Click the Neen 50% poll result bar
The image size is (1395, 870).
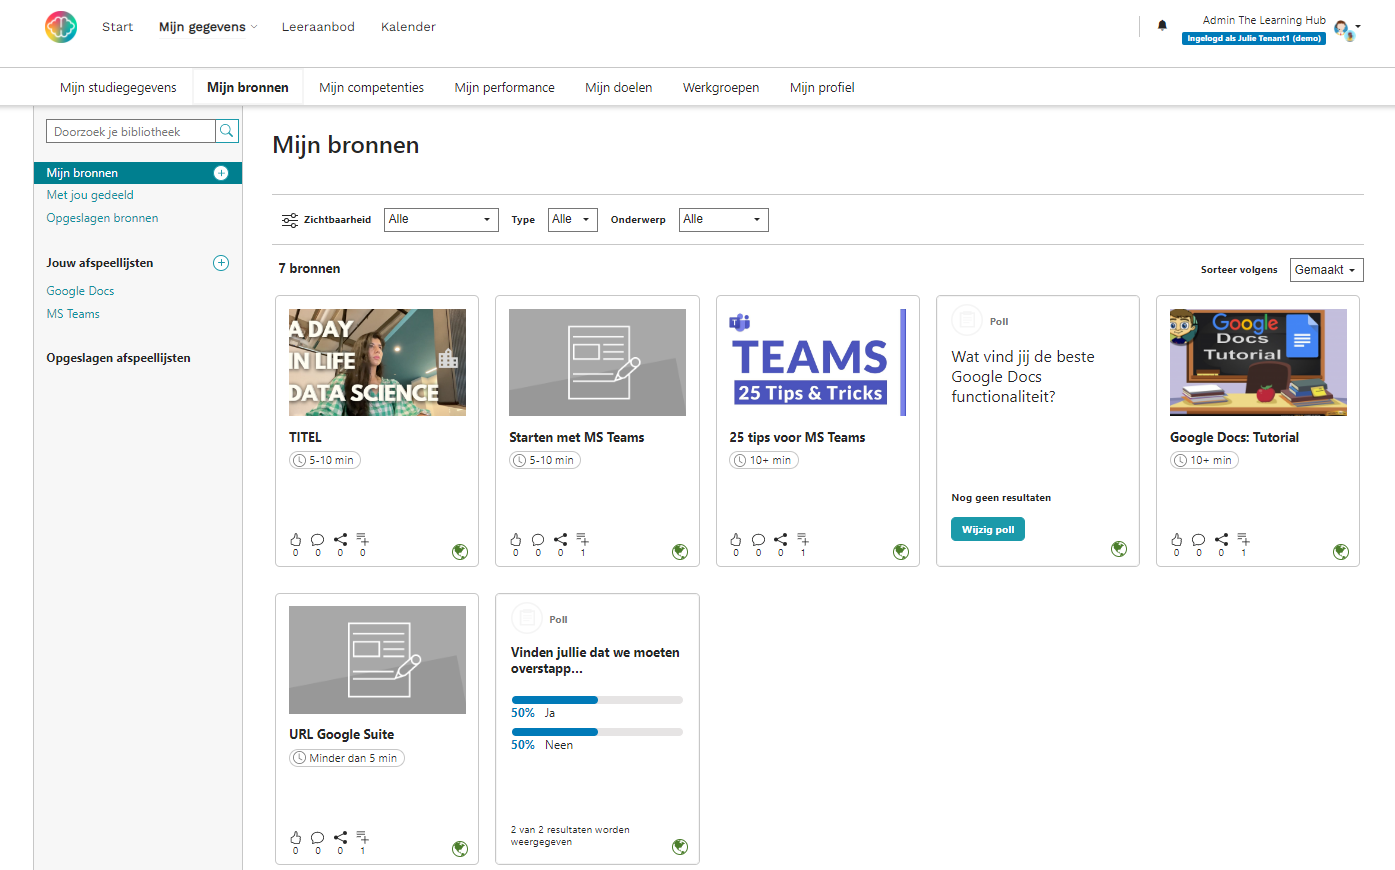click(597, 732)
